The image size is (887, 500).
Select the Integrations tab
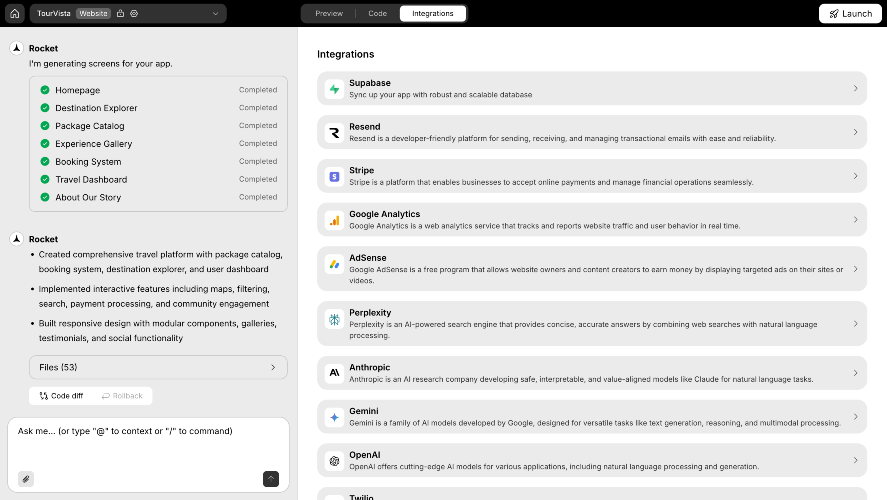coord(433,14)
